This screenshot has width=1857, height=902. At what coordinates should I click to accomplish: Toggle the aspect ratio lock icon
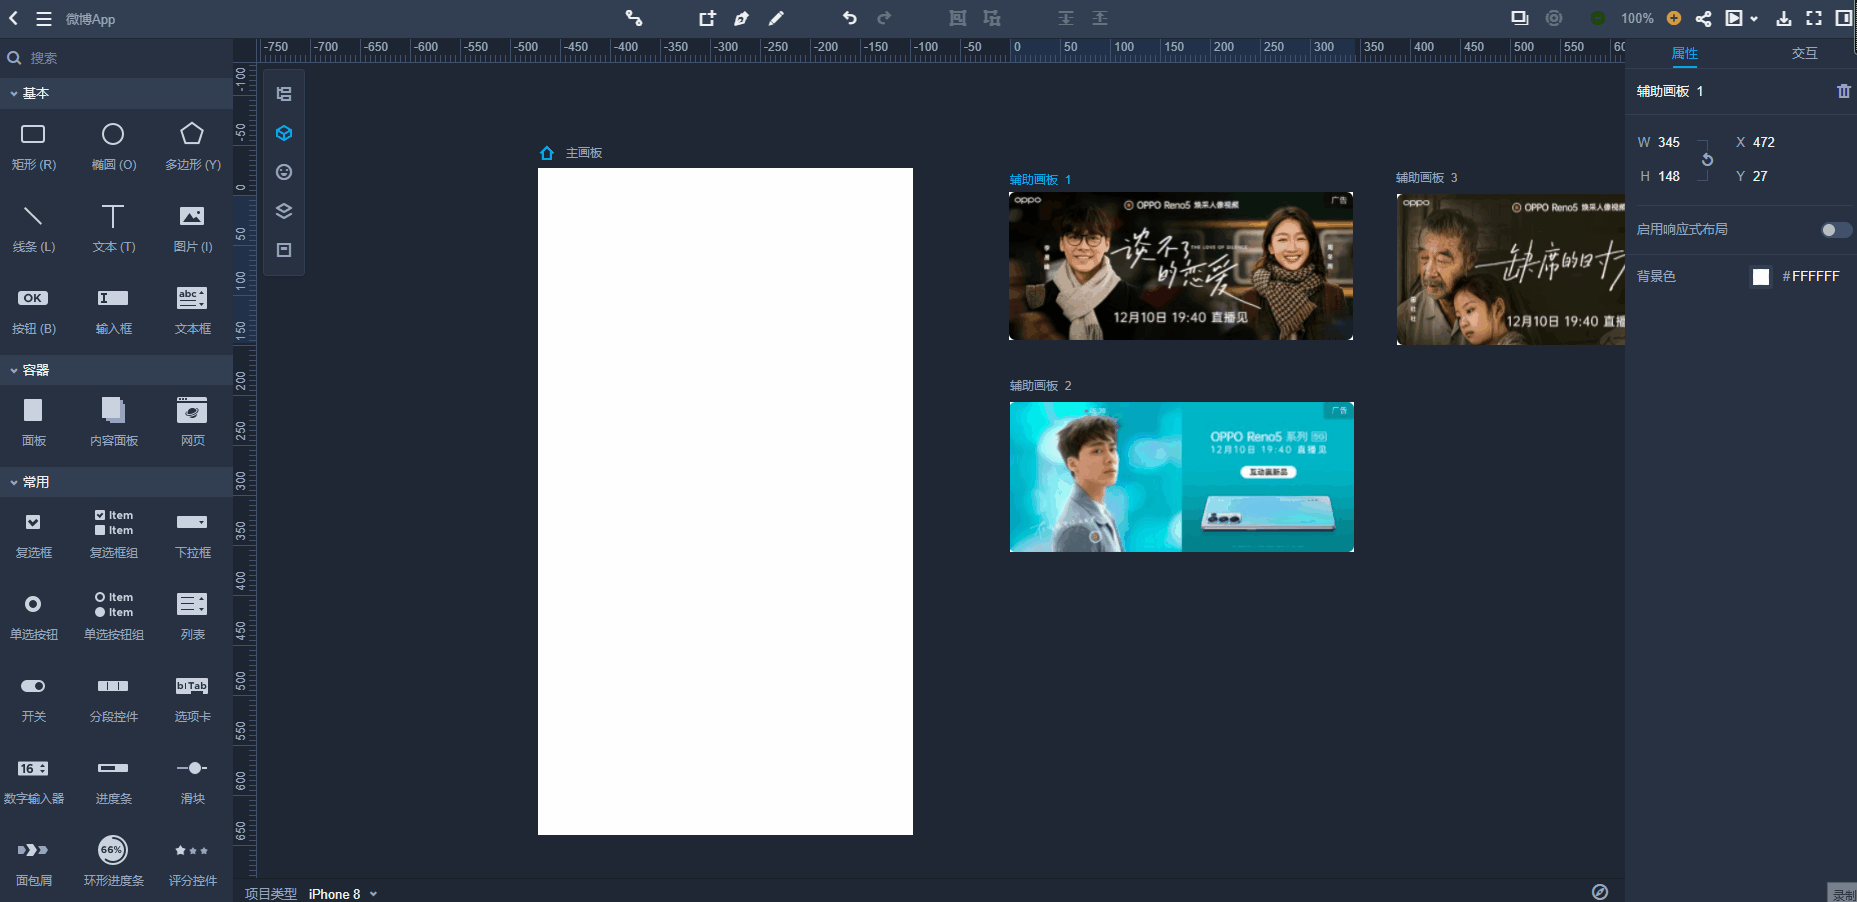[1707, 160]
